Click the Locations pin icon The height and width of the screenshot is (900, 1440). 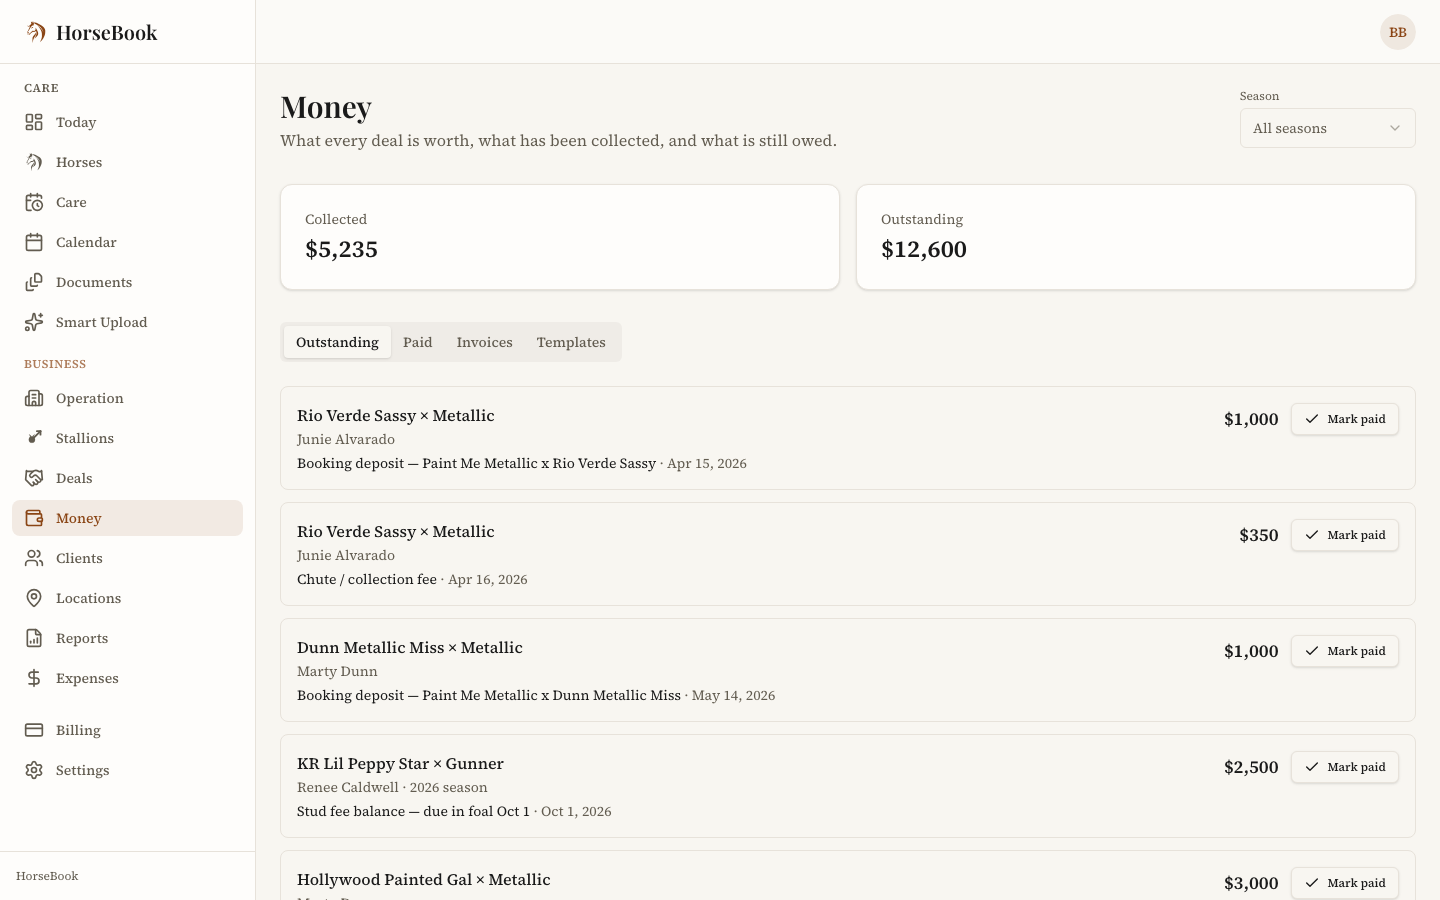click(x=34, y=598)
